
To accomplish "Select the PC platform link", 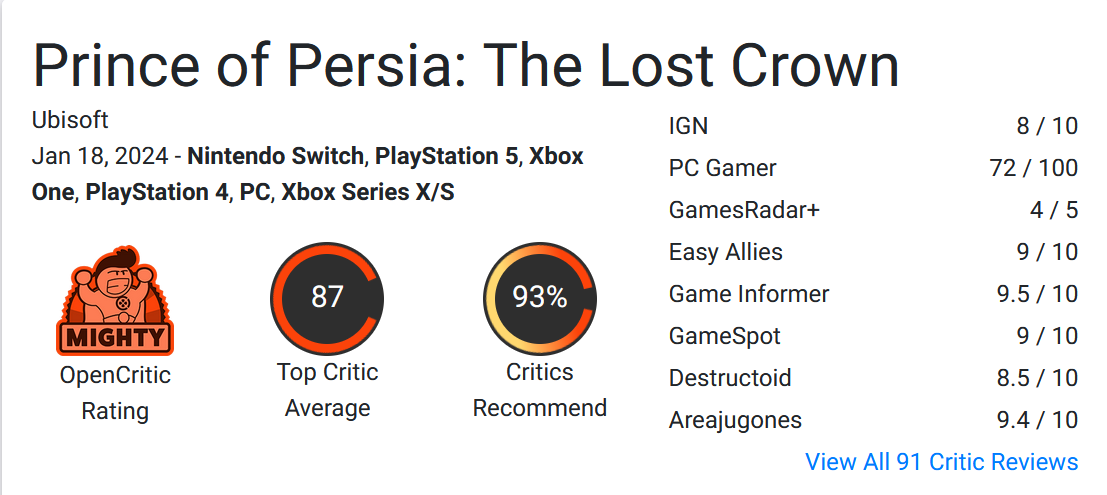I will pos(256,193).
